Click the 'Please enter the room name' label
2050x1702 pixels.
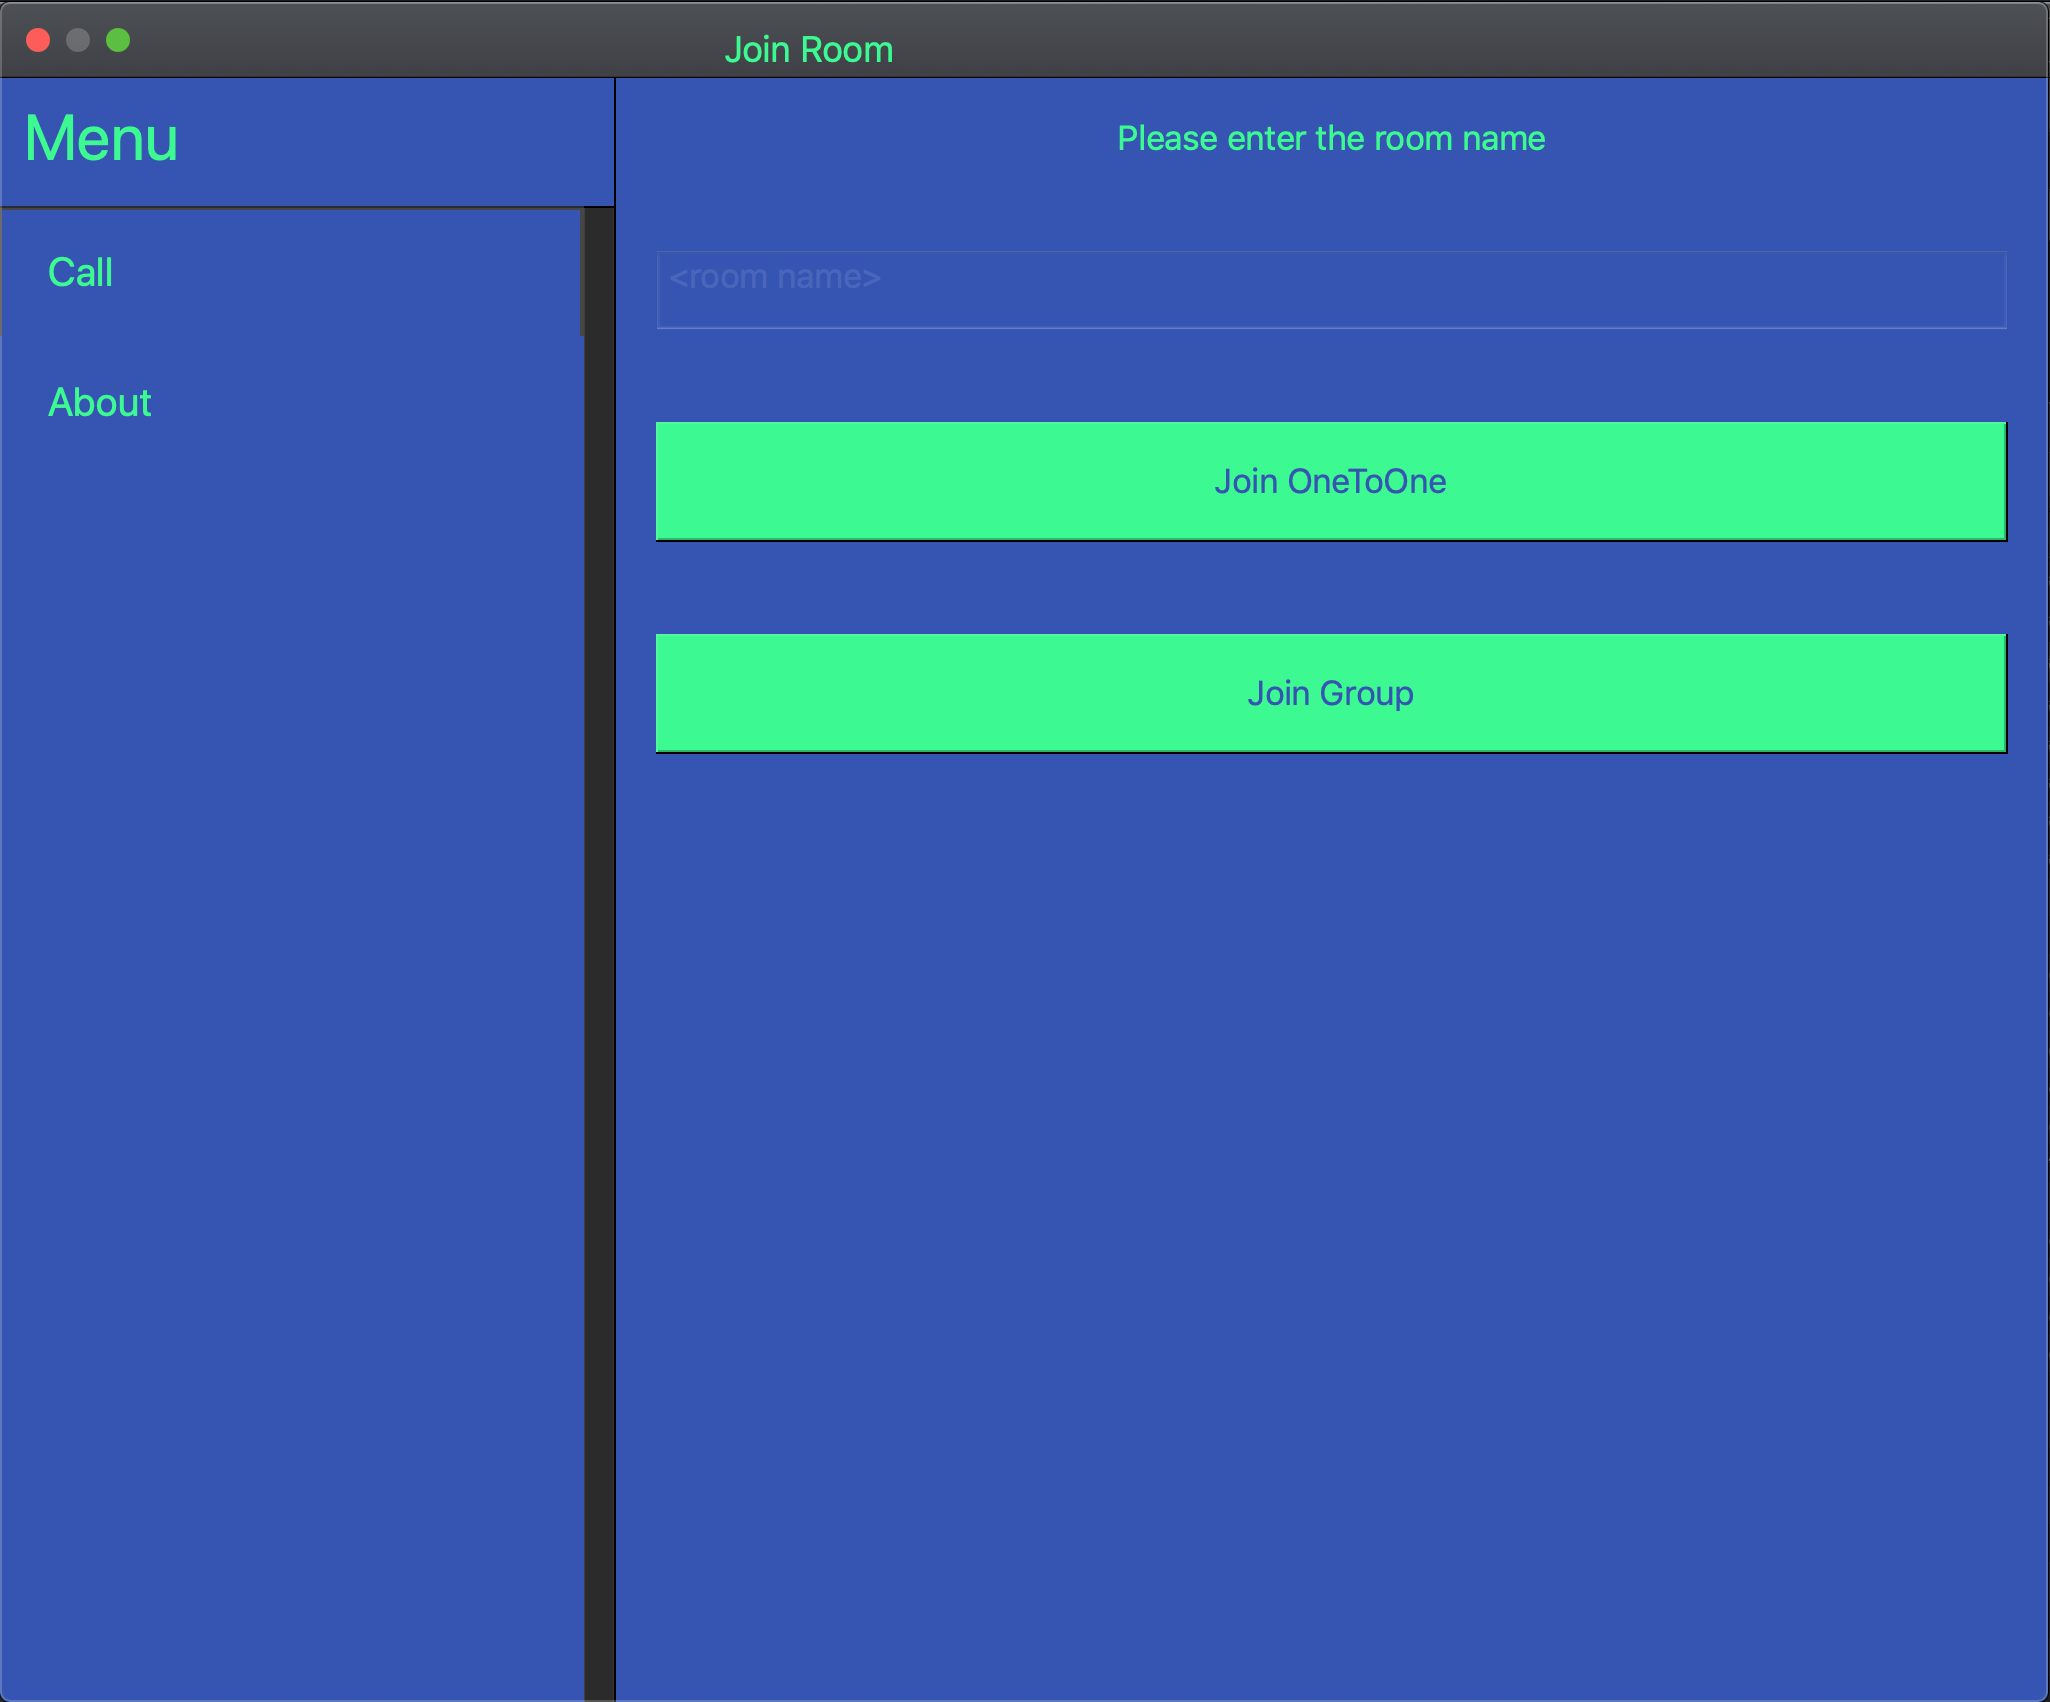[1330, 138]
